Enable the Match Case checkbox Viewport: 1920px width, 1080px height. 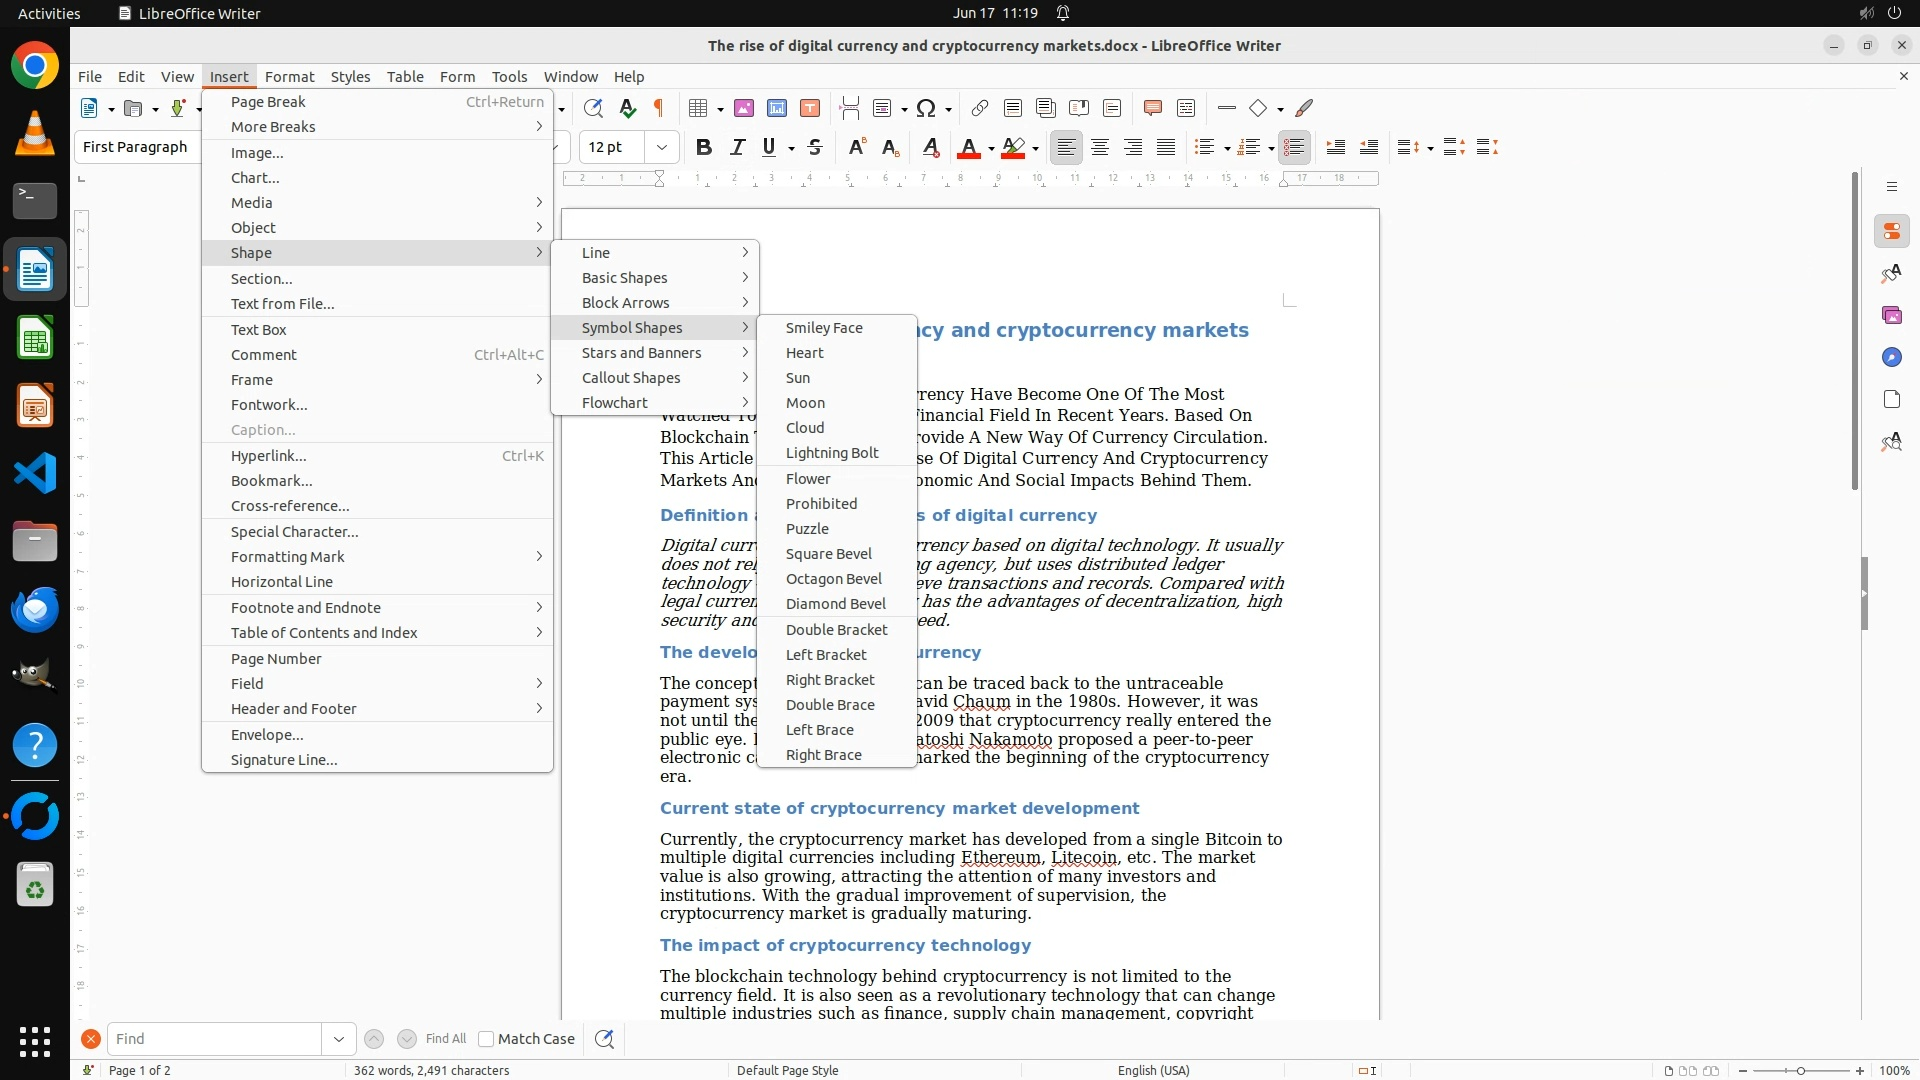click(486, 1039)
